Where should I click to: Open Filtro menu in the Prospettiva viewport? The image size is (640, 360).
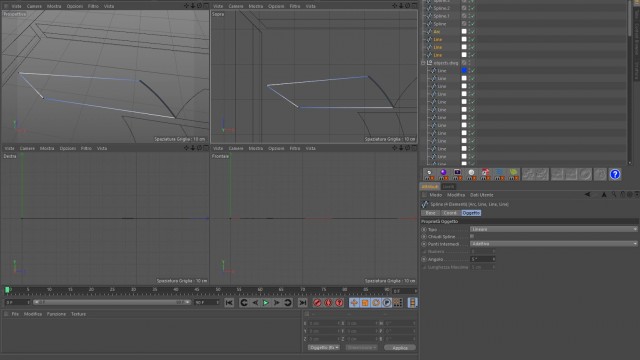(x=93, y=6)
